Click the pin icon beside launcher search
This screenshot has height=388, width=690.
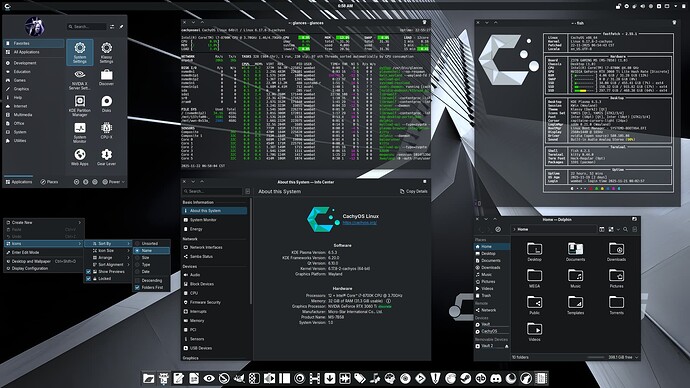point(121,27)
